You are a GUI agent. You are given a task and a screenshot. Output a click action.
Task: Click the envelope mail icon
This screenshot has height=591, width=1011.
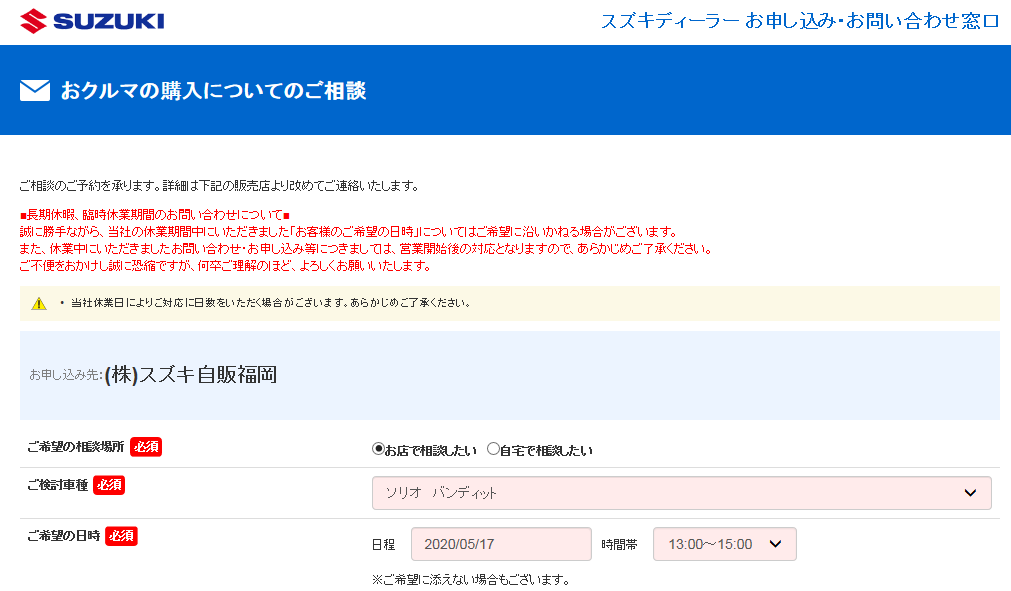(x=35, y=90)
